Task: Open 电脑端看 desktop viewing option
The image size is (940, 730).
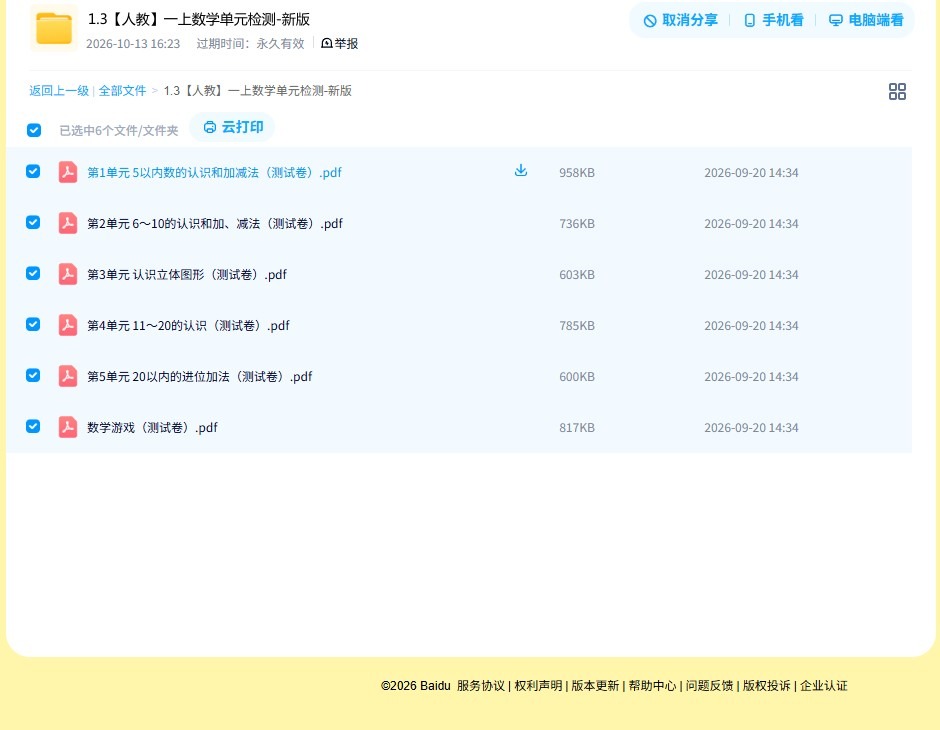Action: pyautogui.click(x=866, y=20)
